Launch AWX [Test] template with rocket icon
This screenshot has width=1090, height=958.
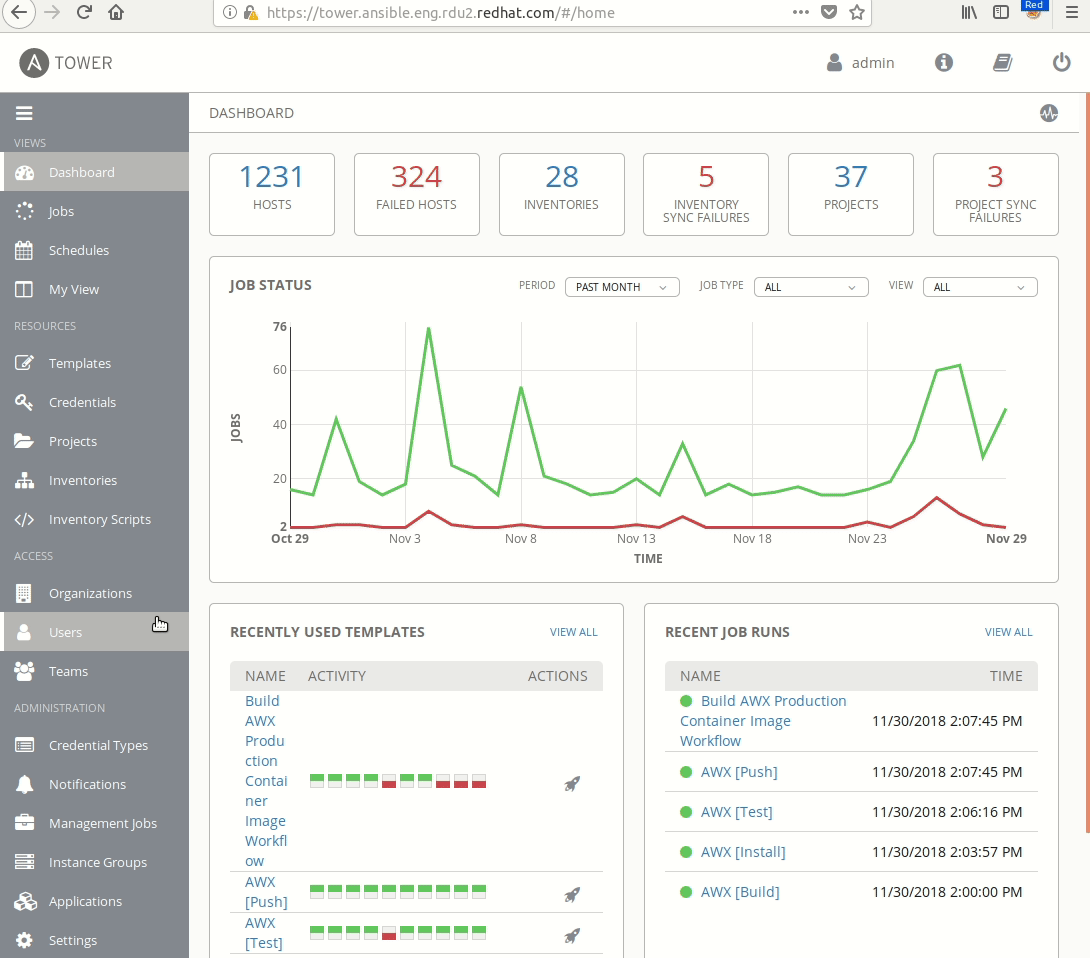click(571, 936)
